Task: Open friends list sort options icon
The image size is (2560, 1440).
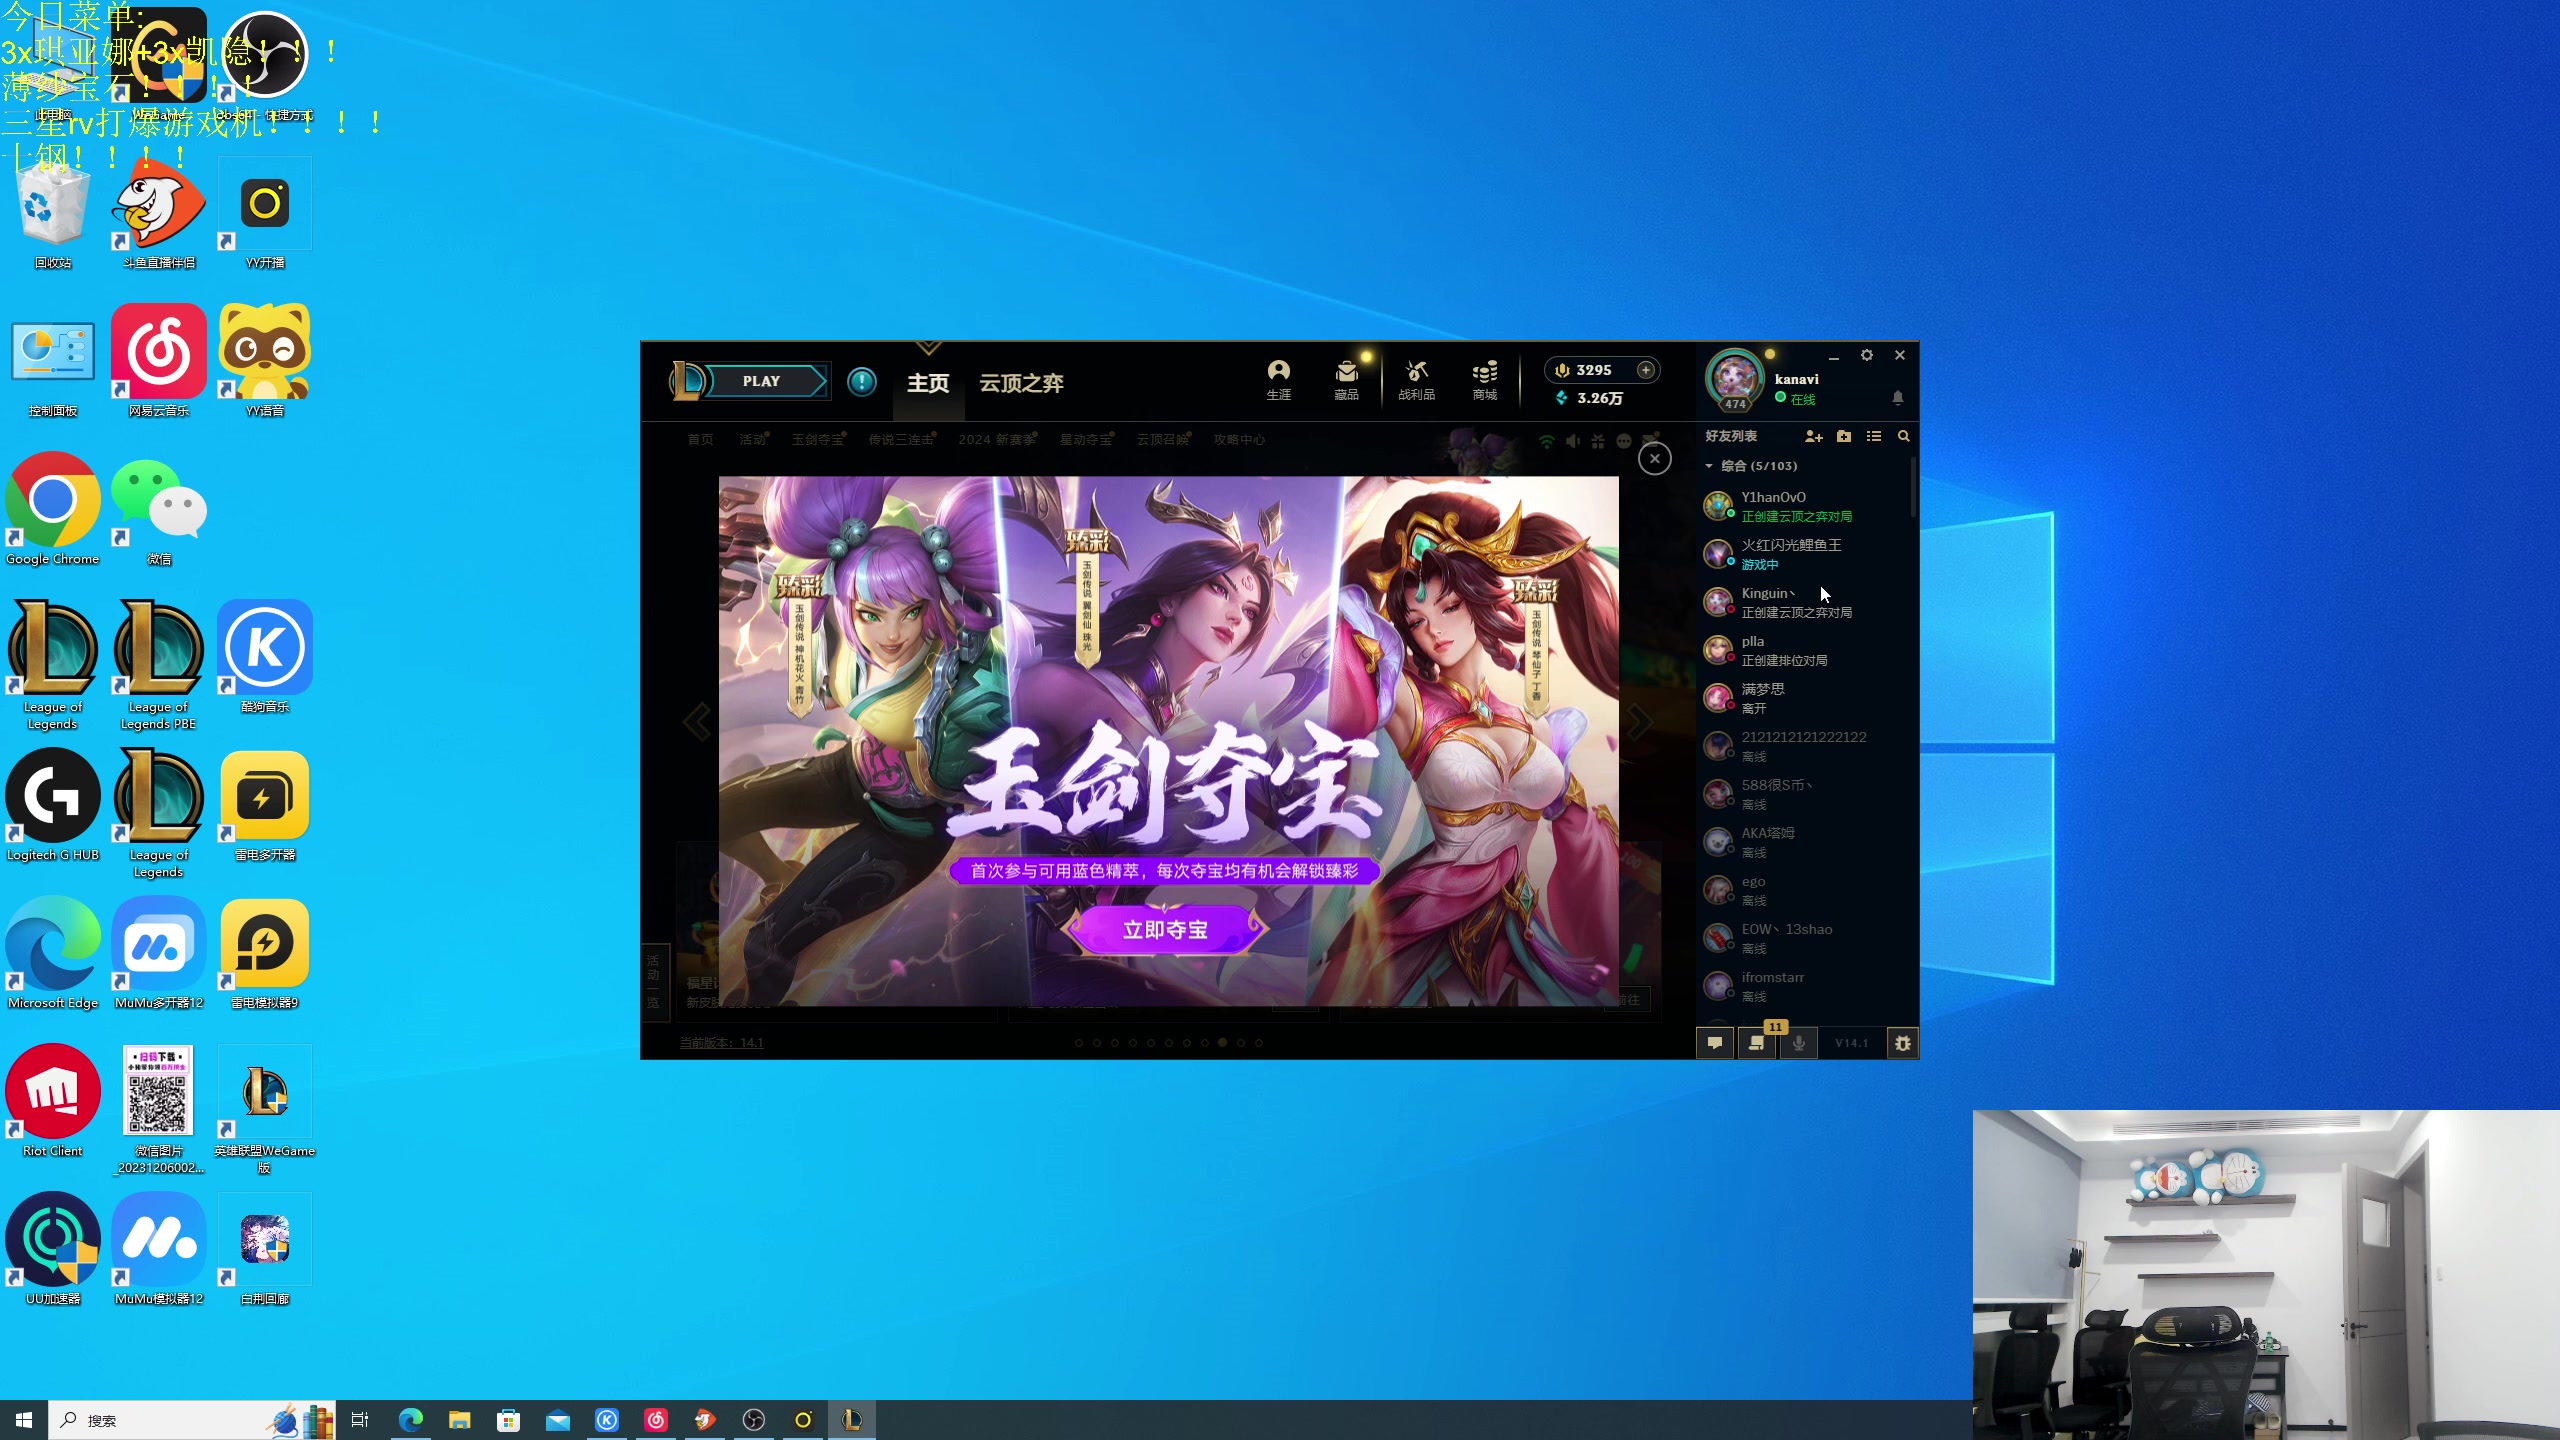Action: pyautogui.click(x=1874, y=436)
